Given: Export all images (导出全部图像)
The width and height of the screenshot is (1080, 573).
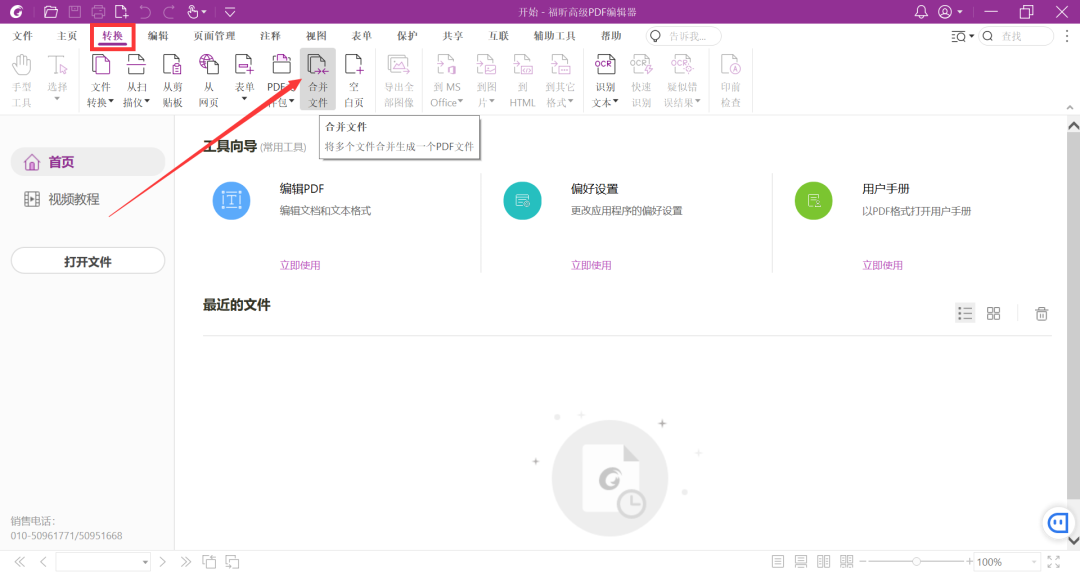Looking at the screenshot, I should click(x=399, y=81).
